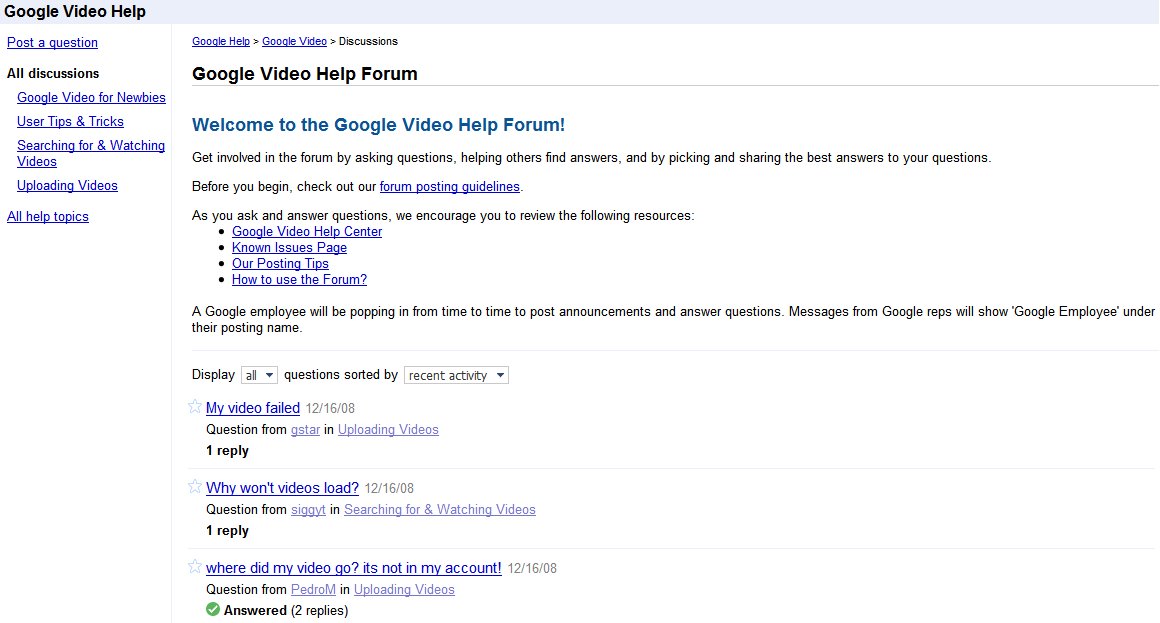Select Google Video for Newbies category
Screen dimensions: 1160x623
click(91, 98)
